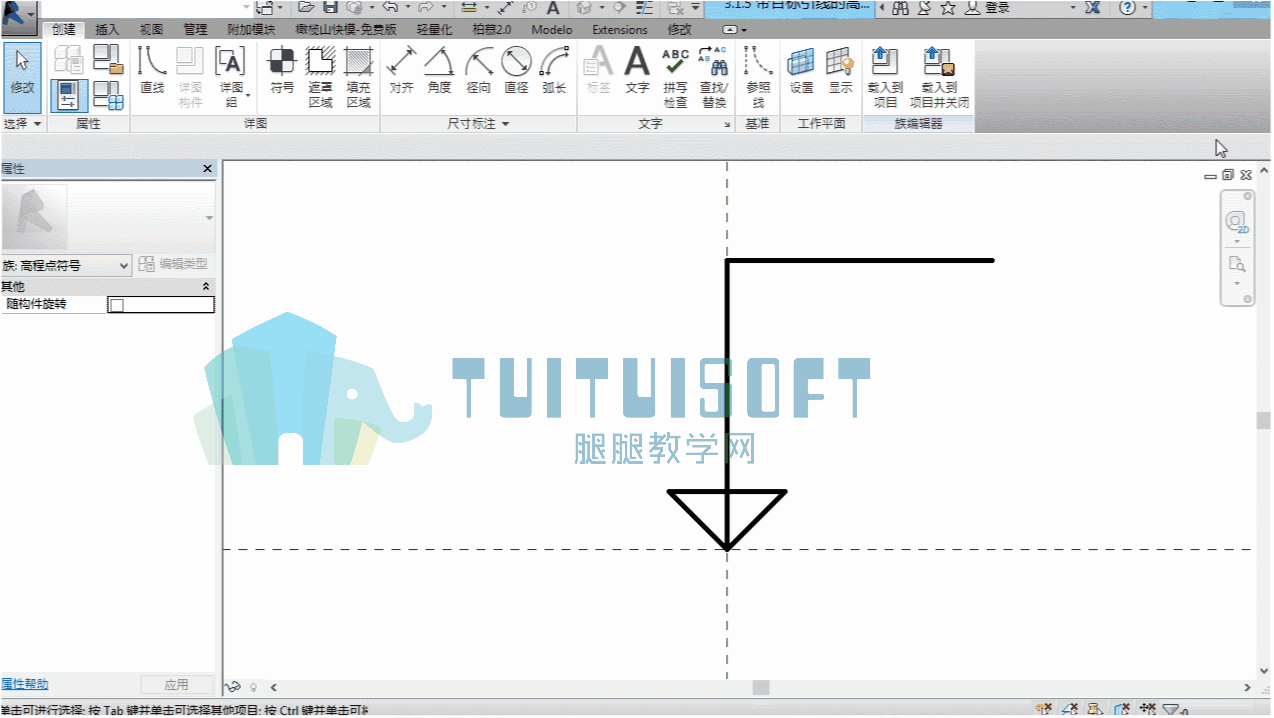This screenshot has width=1274, height=718.
Task: Pick the 对齐 aligned dimension tool
Action: [402, 71]
